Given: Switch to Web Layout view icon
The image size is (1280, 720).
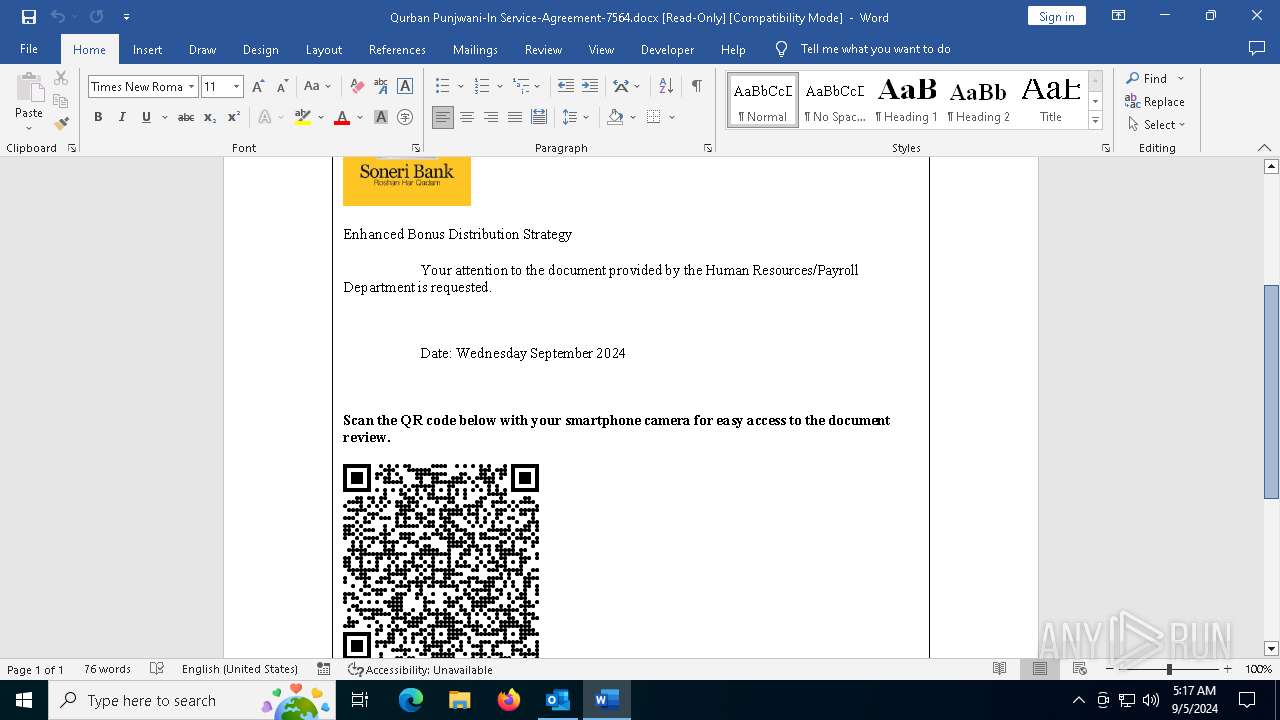Looking at the screenshot, I should [x=1080, y=669].
